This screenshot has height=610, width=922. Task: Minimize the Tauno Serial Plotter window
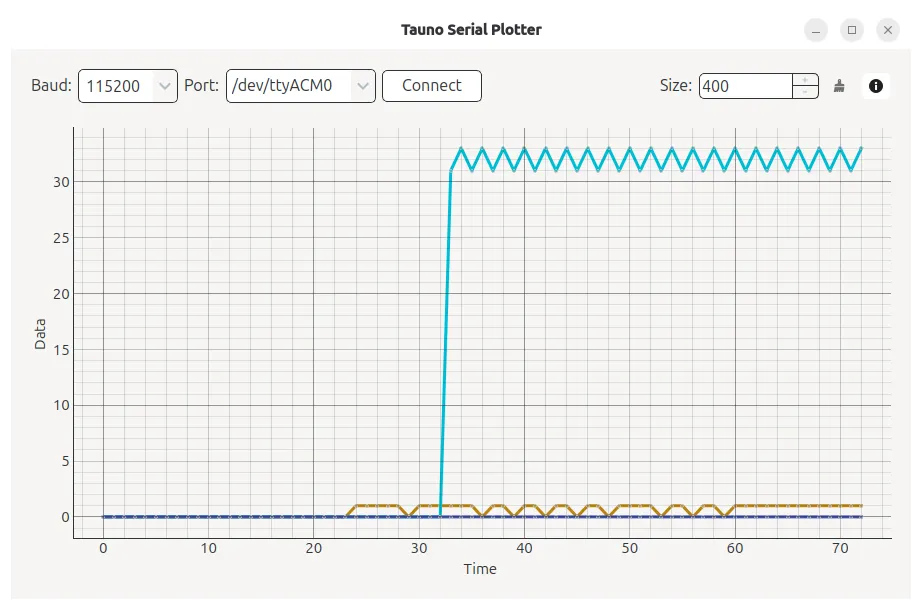[816, 30]
